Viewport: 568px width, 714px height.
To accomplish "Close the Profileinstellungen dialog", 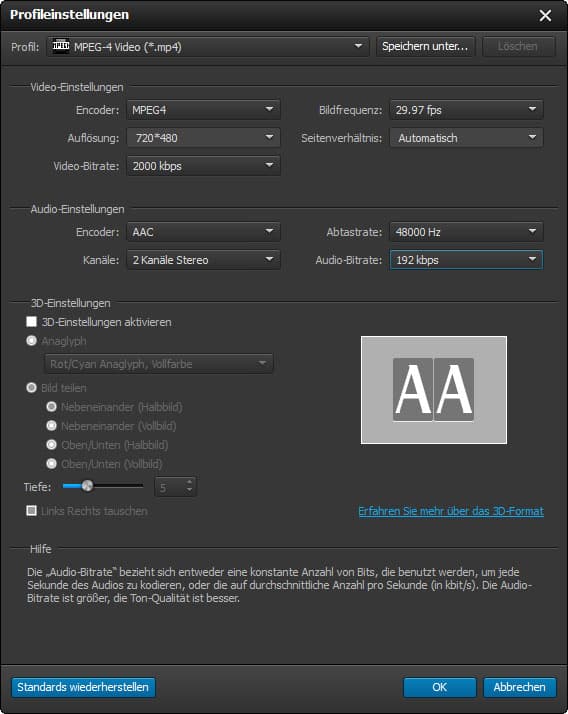I will (545, 15).
